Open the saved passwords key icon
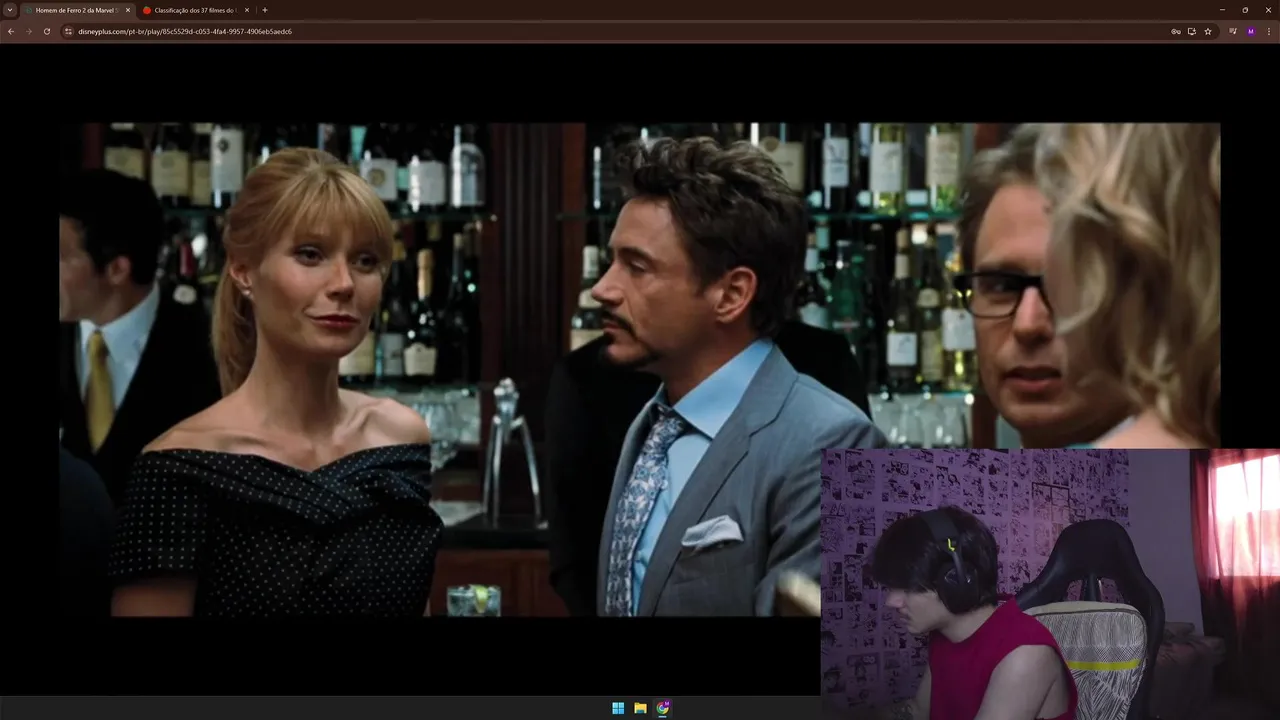 click(1176, 31)
